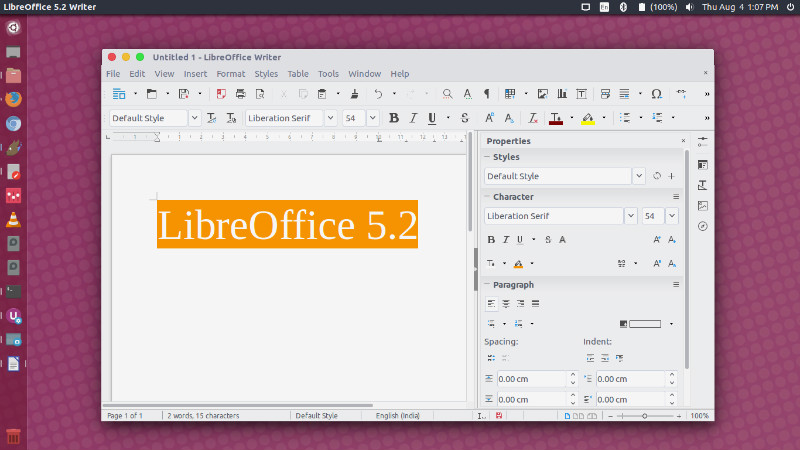
Task: Open the Edit menu
Action: (x=137, y=74)
